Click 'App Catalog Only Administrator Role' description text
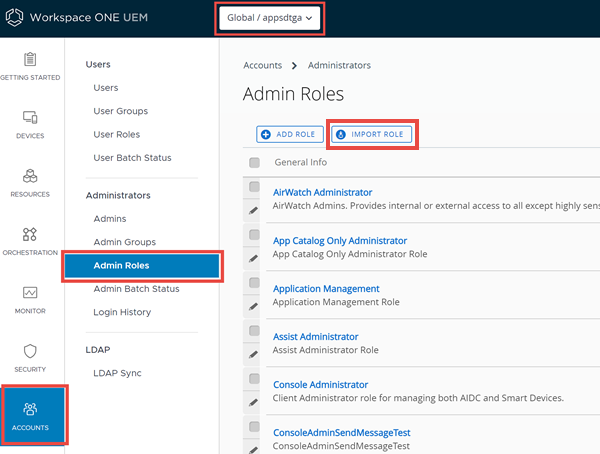This screenshot has width=600, height=454. (350, 254)
